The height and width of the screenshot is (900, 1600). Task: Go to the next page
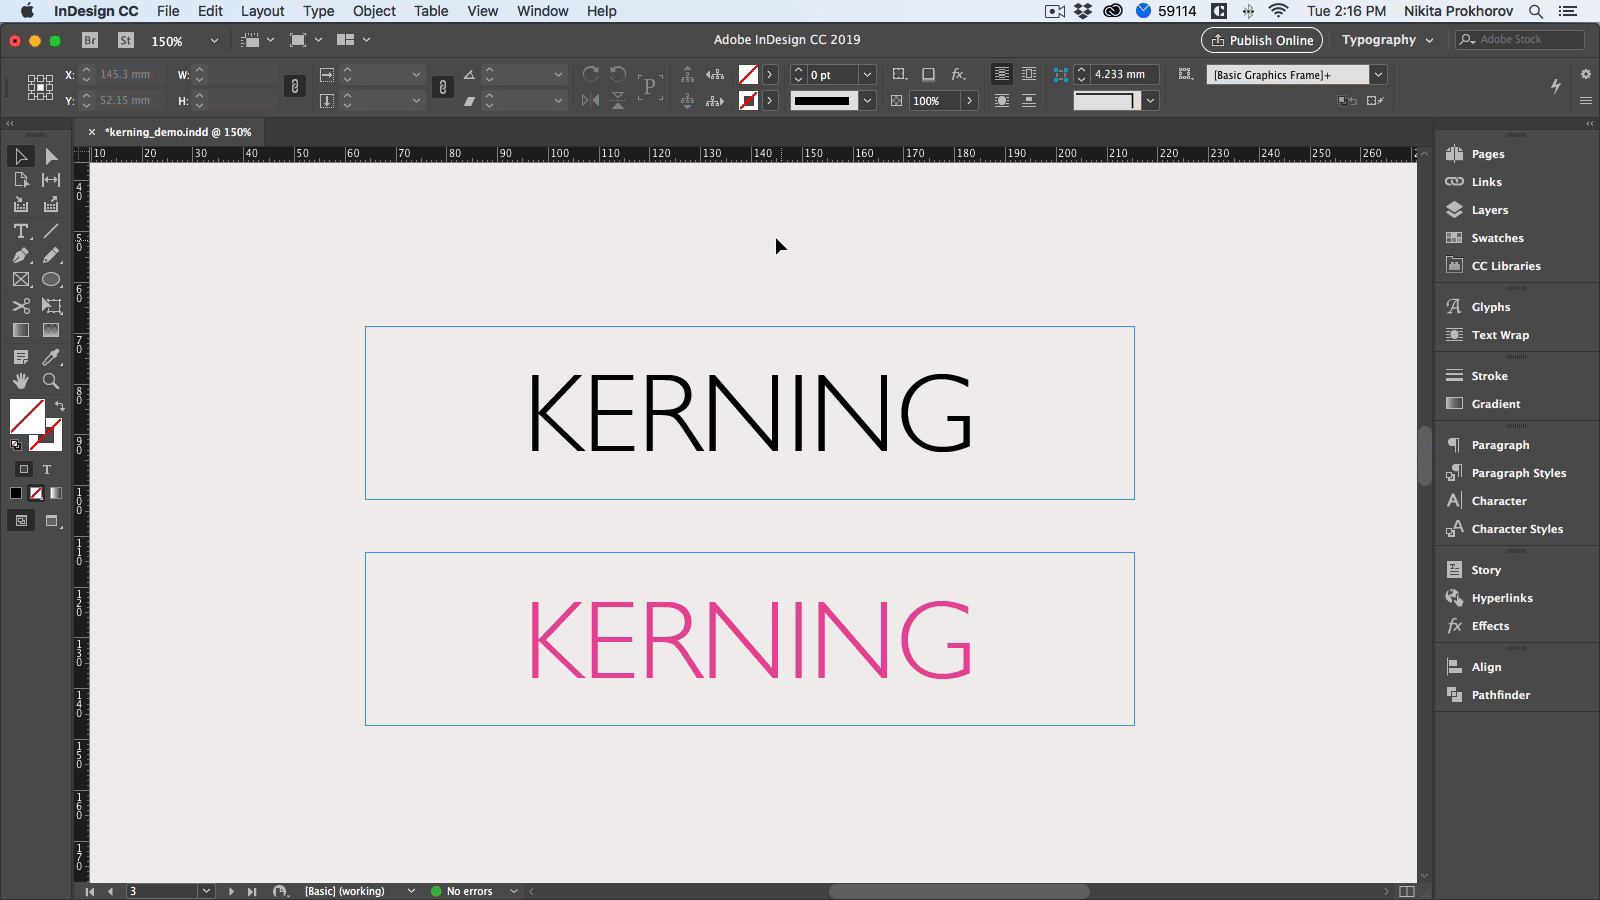pyautogui.click(x=231, y=891)
